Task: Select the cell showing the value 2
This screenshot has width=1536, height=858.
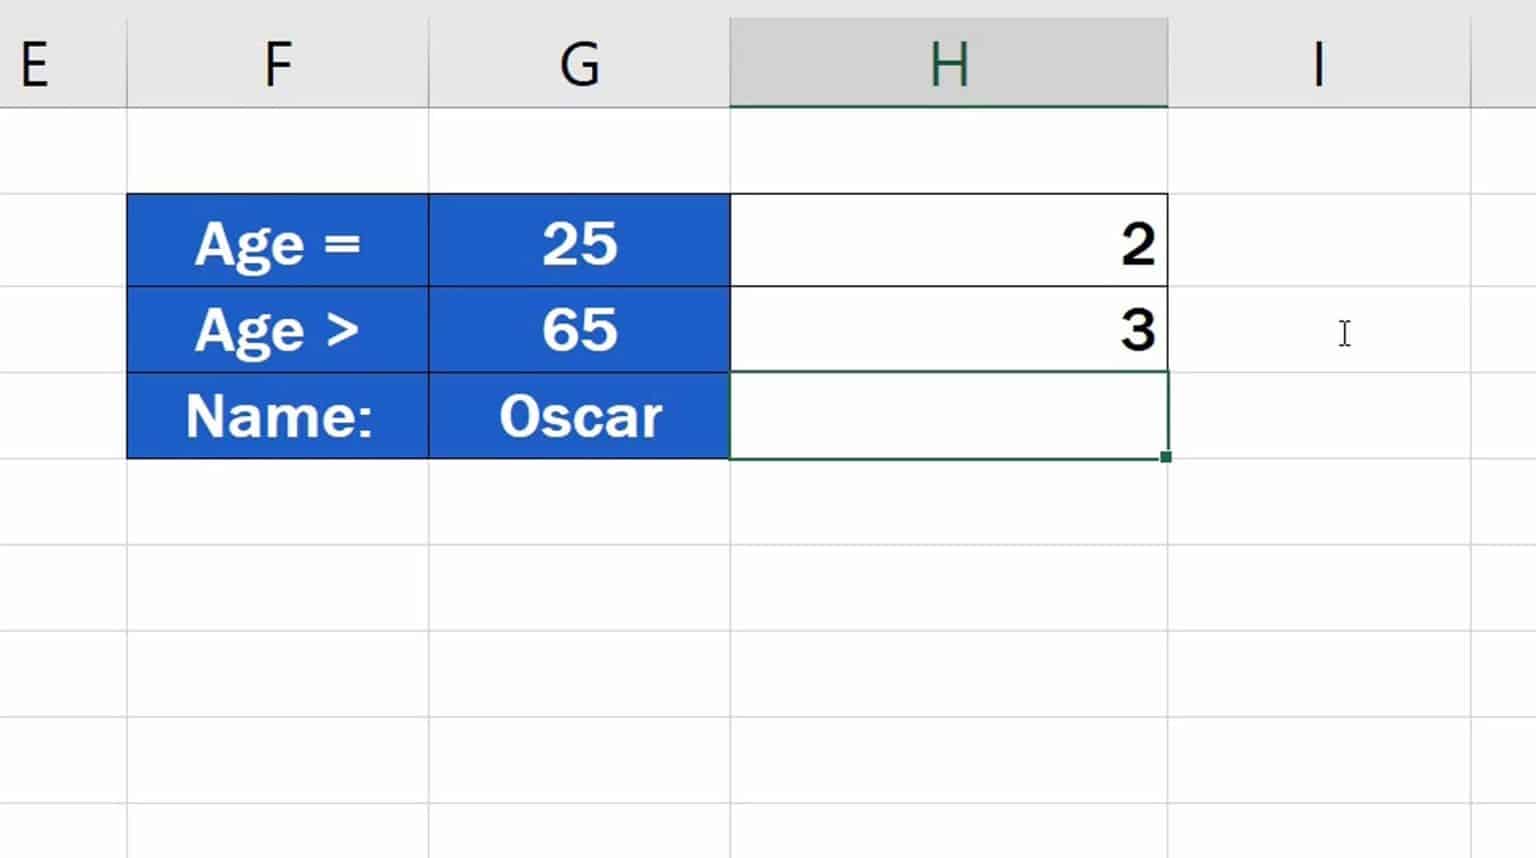Action: click(x=948, y=241)
